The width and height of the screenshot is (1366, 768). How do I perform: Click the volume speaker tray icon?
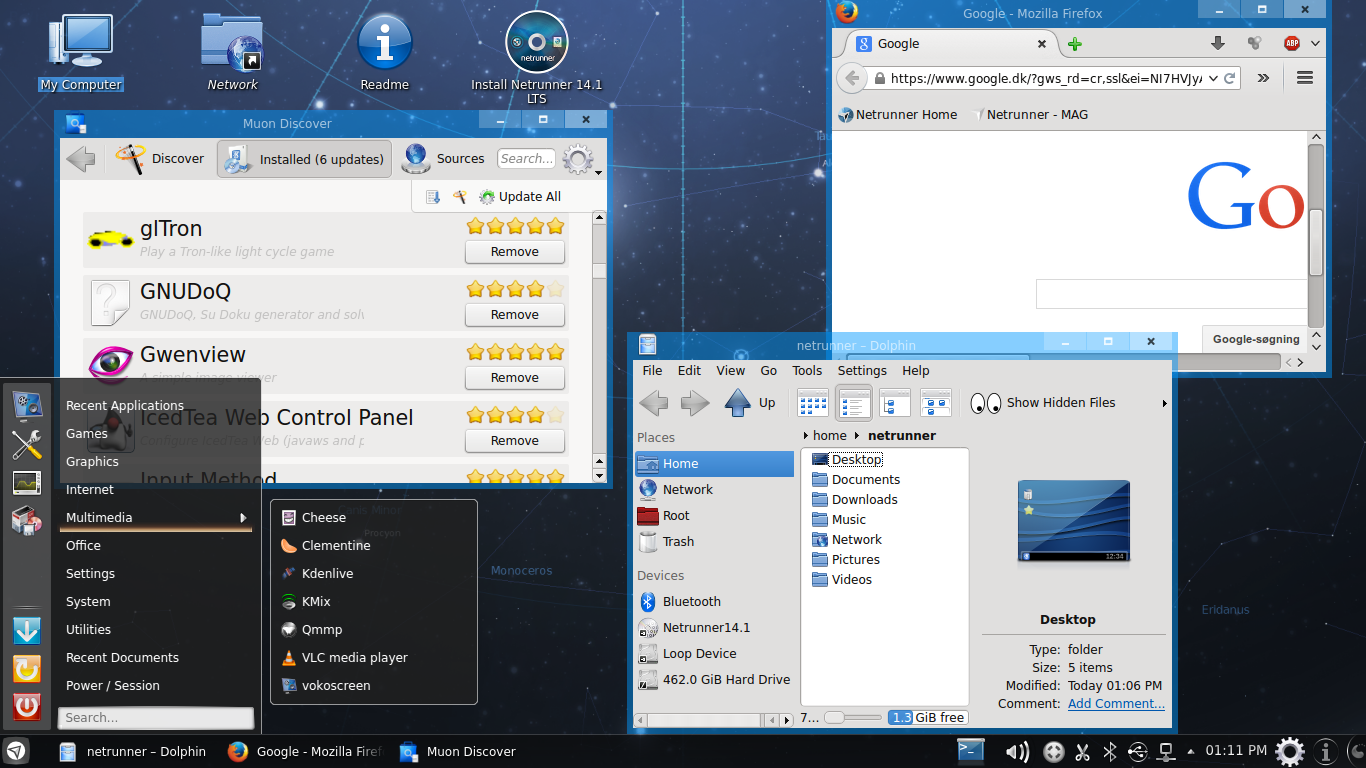1017,752
